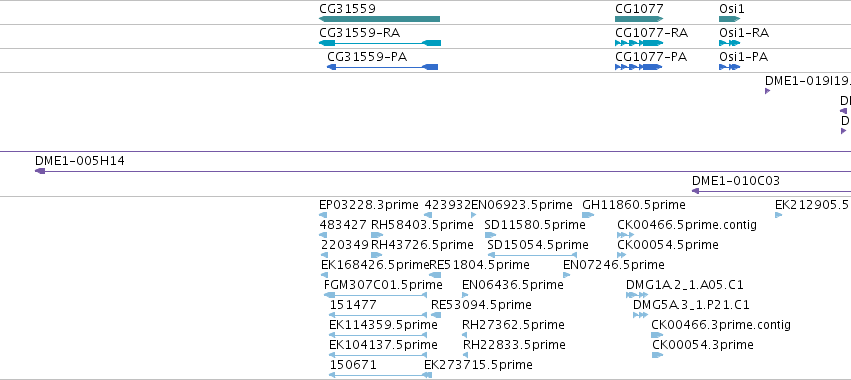Click the SD15054.5prime EST feature line
Viewport: 851px width, 380px height.
click(531, 255)
